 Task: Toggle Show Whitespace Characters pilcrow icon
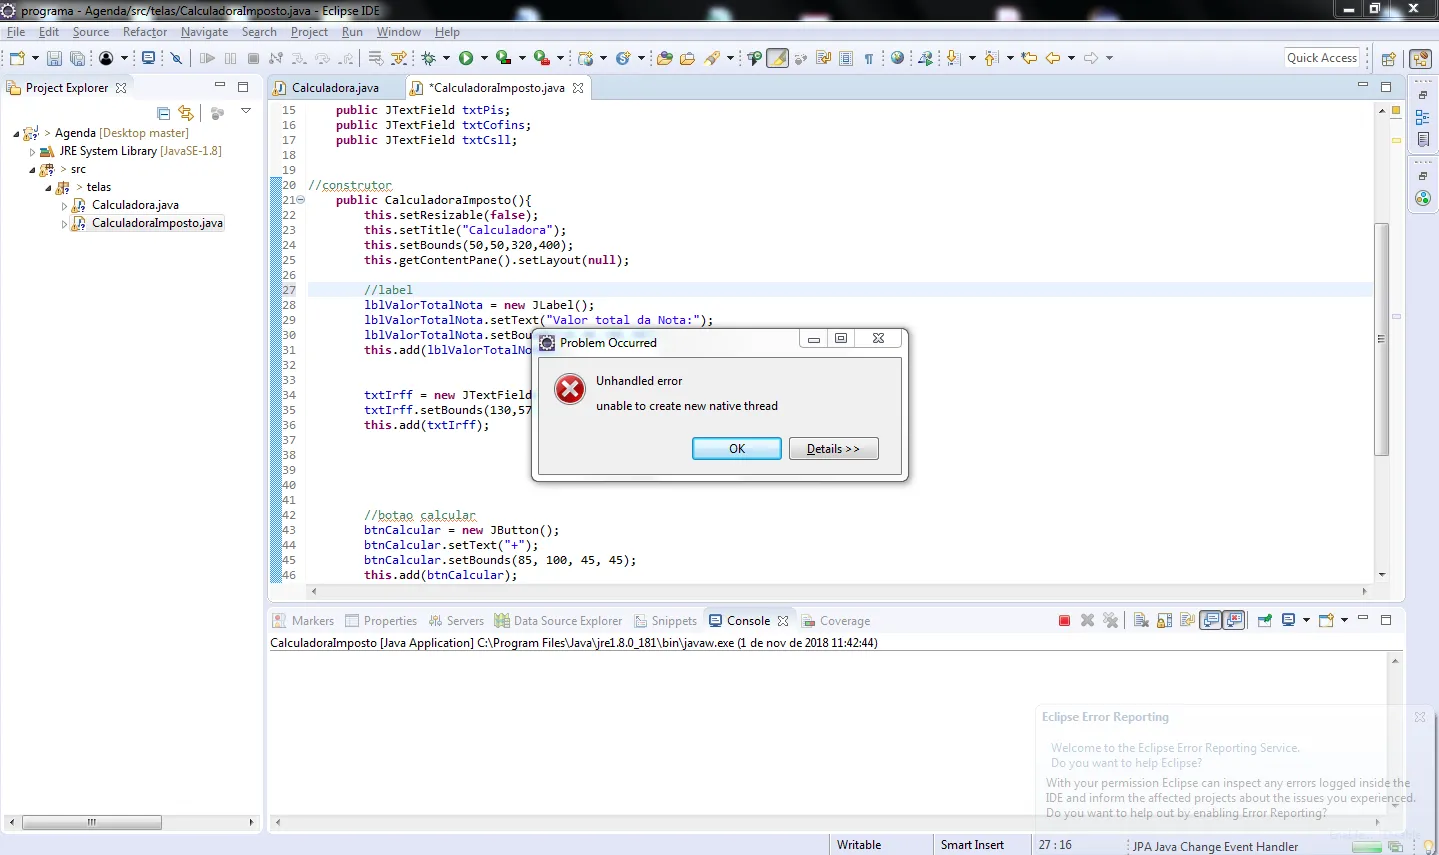click(869, 58)
